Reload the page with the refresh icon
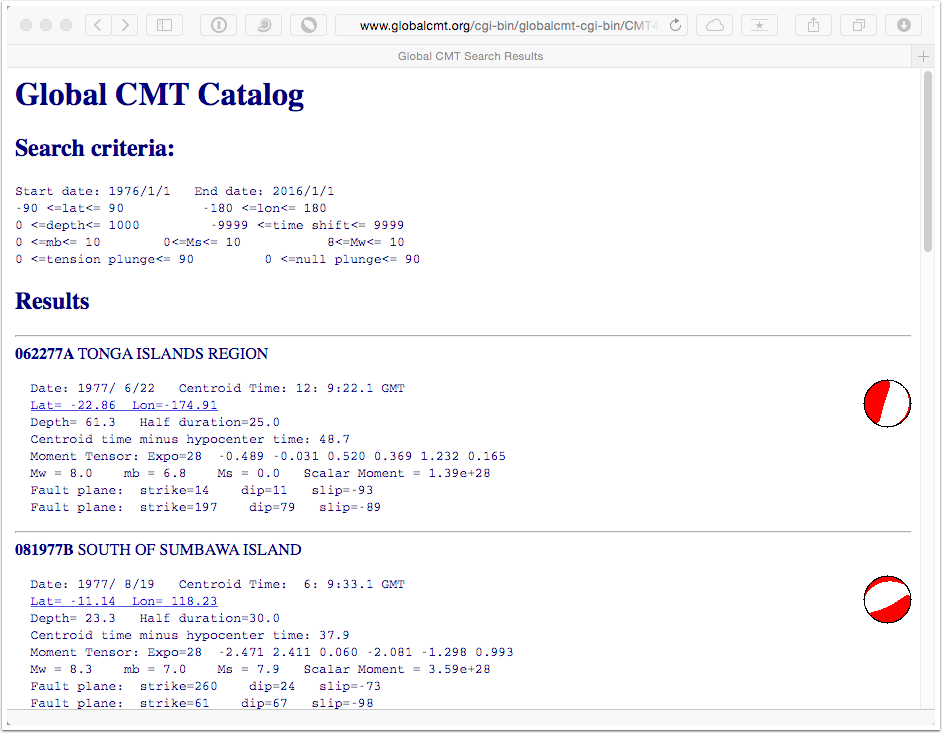This screenshot has height=733, width=942. [x=675, y=25]
